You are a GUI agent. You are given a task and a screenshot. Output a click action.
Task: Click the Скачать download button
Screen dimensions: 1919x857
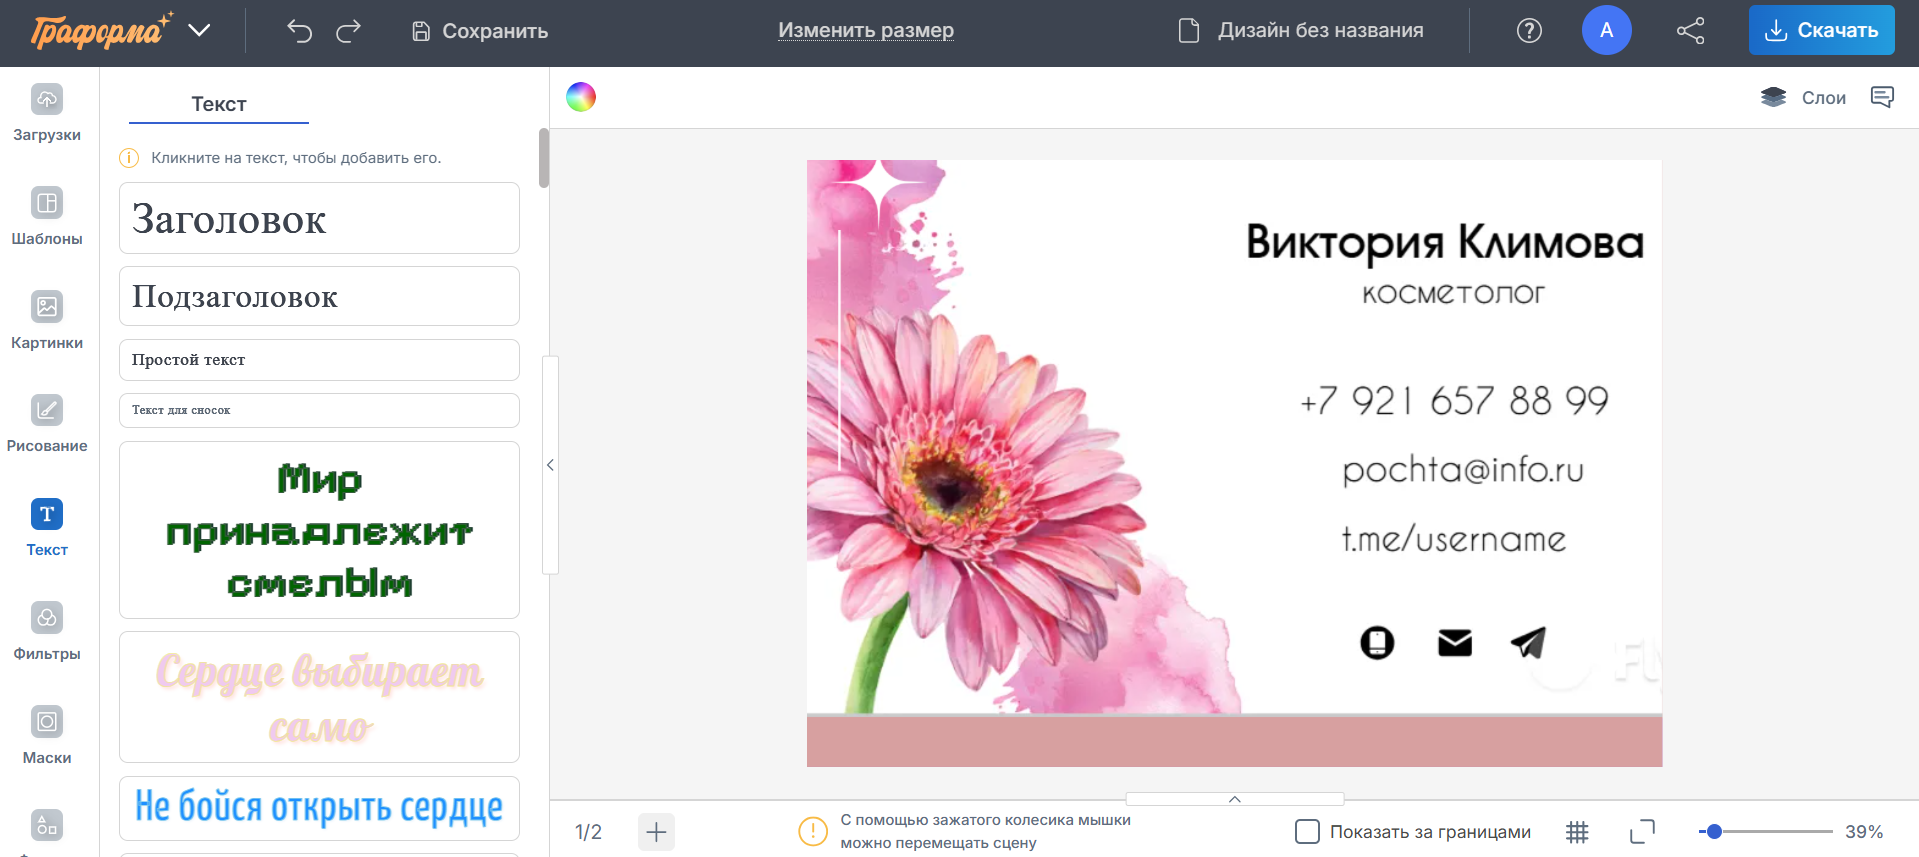pos(1821,30)
